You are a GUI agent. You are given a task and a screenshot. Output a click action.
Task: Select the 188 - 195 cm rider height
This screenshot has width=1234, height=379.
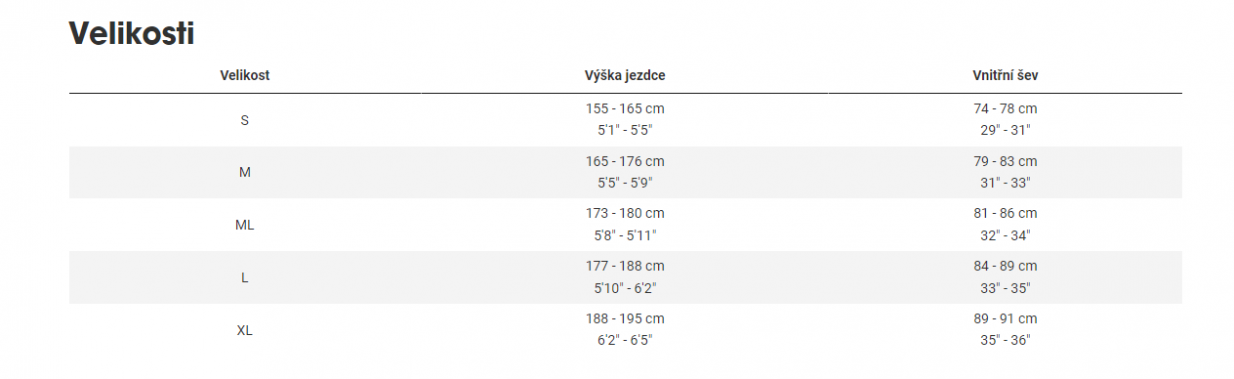point(625,318)
